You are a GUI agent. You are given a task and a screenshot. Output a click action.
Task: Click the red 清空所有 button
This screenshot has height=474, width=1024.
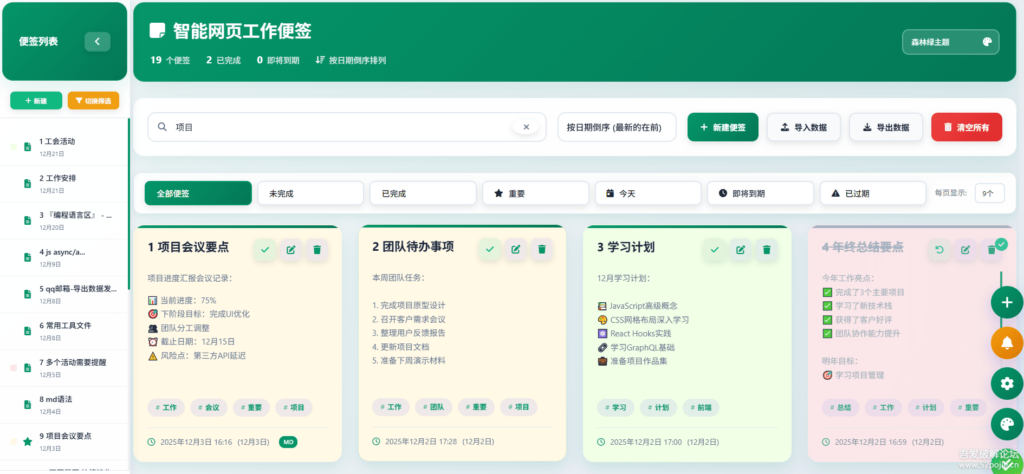(967, 127)
